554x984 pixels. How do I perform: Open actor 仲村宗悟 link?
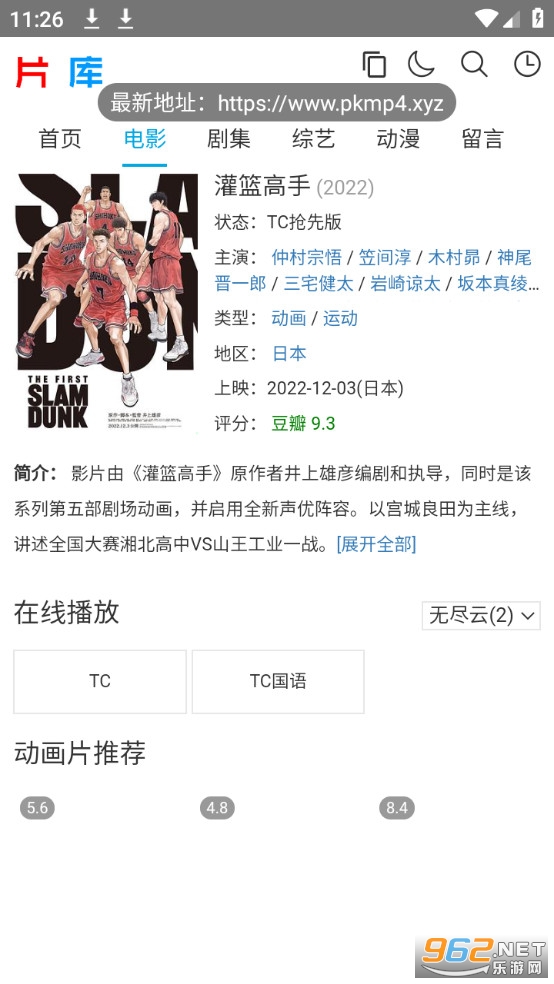point(307,257)
